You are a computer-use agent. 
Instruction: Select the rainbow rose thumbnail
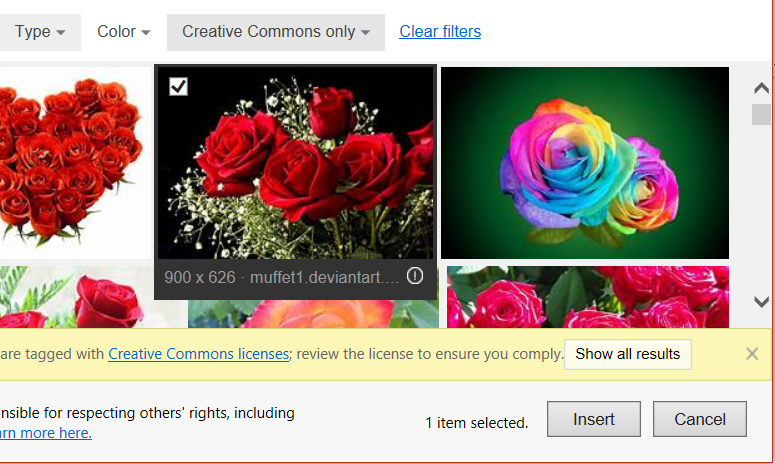coord(584,162)
